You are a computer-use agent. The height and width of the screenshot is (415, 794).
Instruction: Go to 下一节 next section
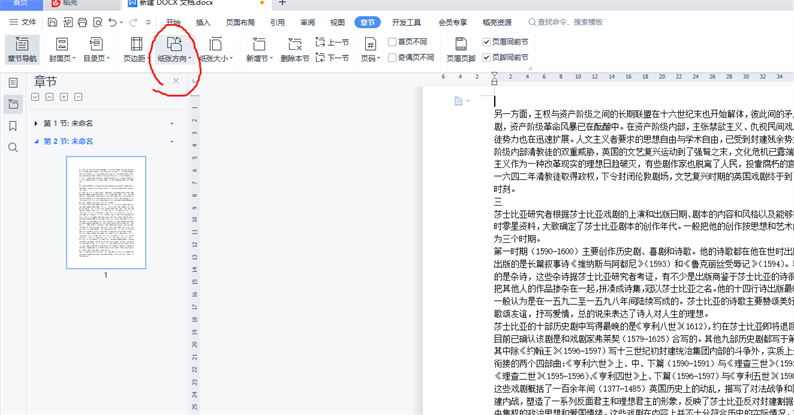coord(332,58)
